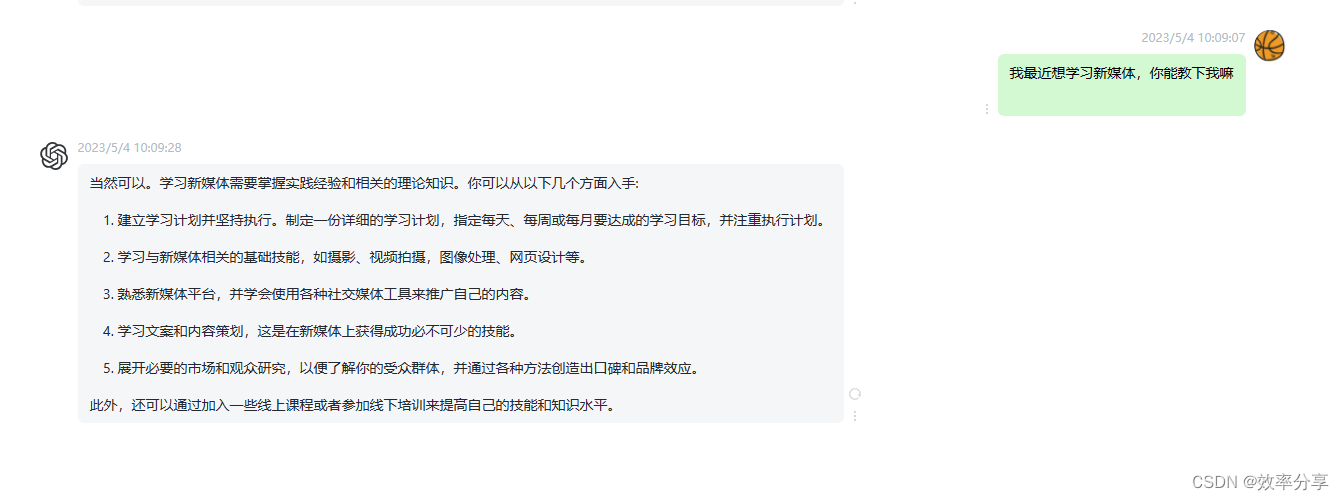1344x500 pixels.
Task: Select list item 1 about 建立学习计划
Action: (464, 220)
